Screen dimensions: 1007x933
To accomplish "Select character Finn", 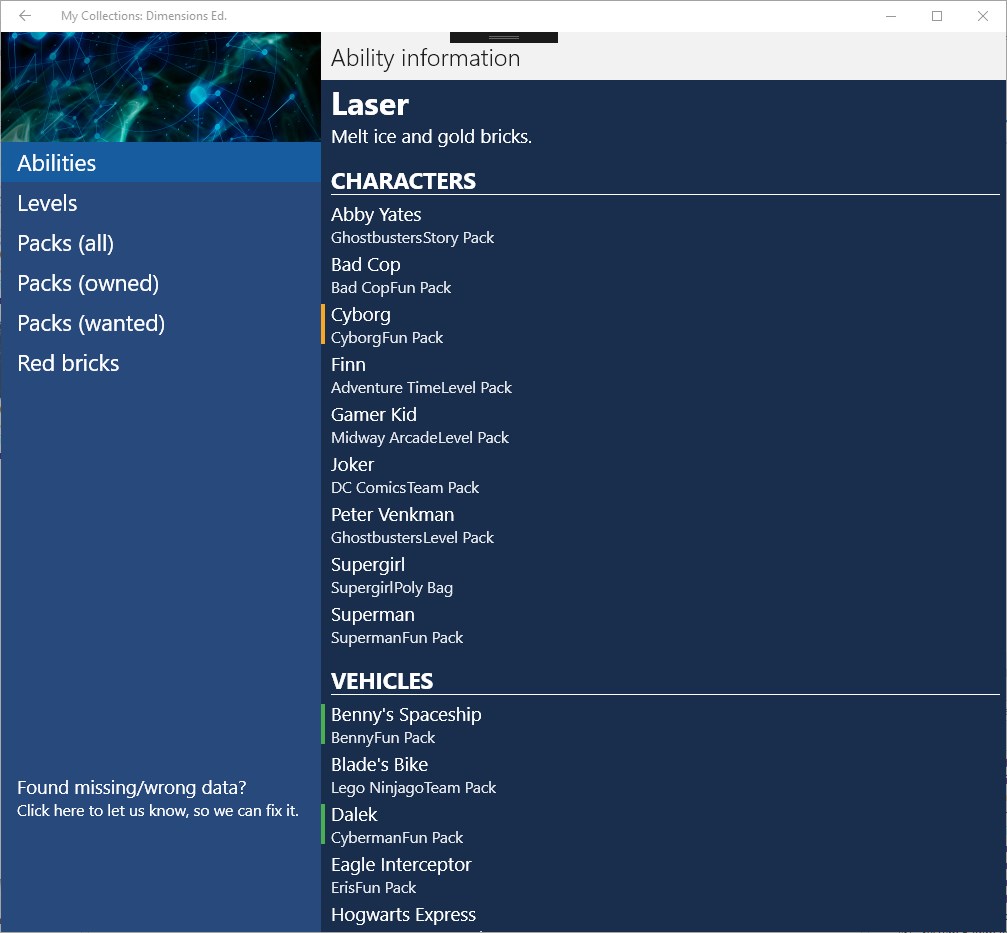I will point(661,375).
